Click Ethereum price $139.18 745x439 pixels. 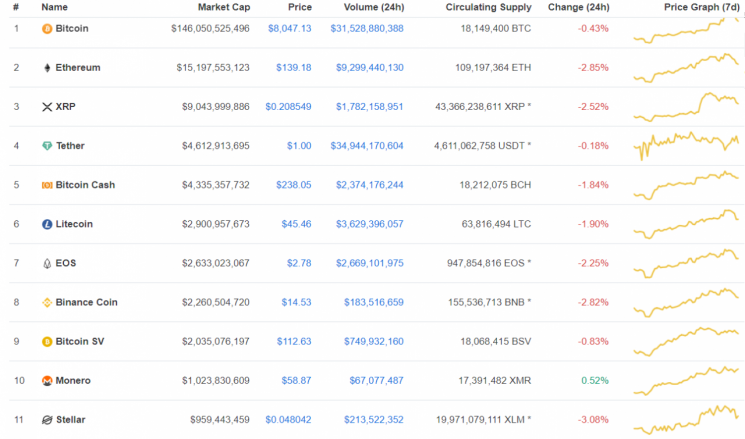coord(294,67)
